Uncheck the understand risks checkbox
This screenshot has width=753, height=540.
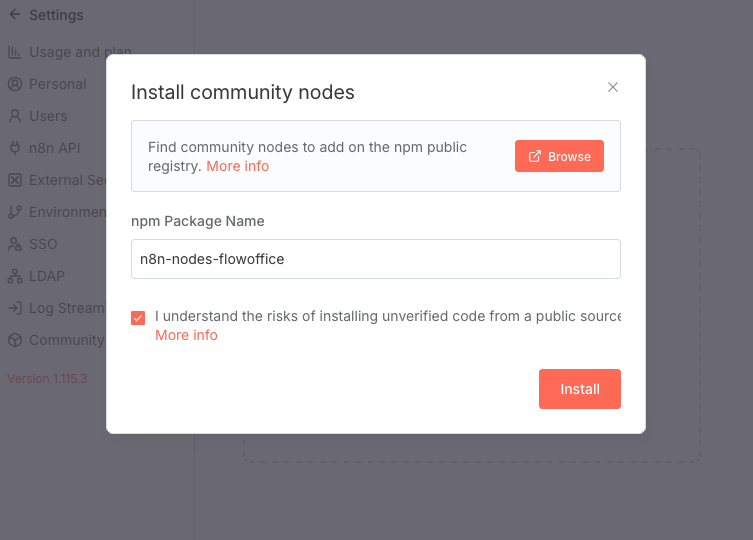point(138,318)
